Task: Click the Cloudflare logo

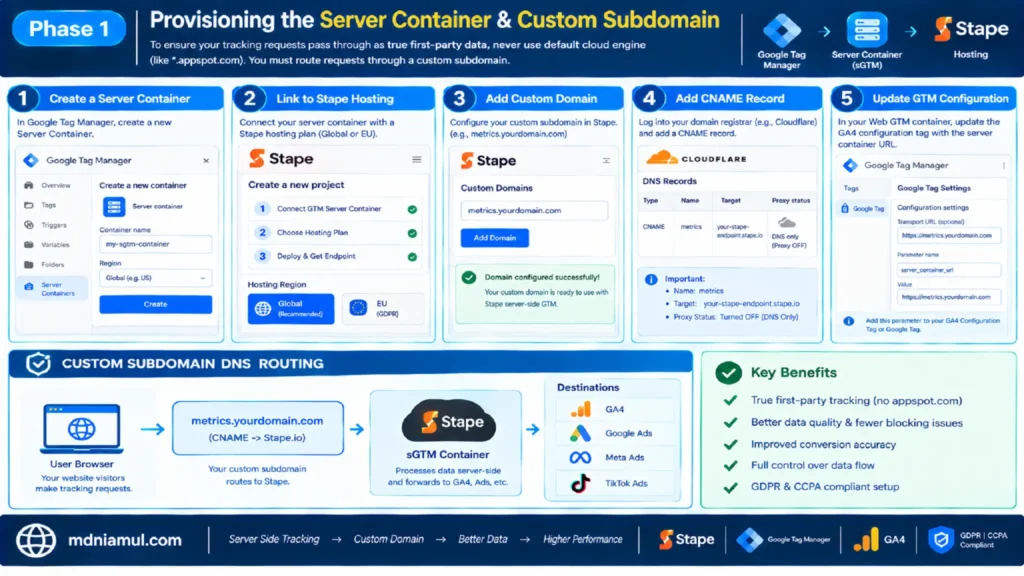Action: pyautogui.click(x=696, y=158)
